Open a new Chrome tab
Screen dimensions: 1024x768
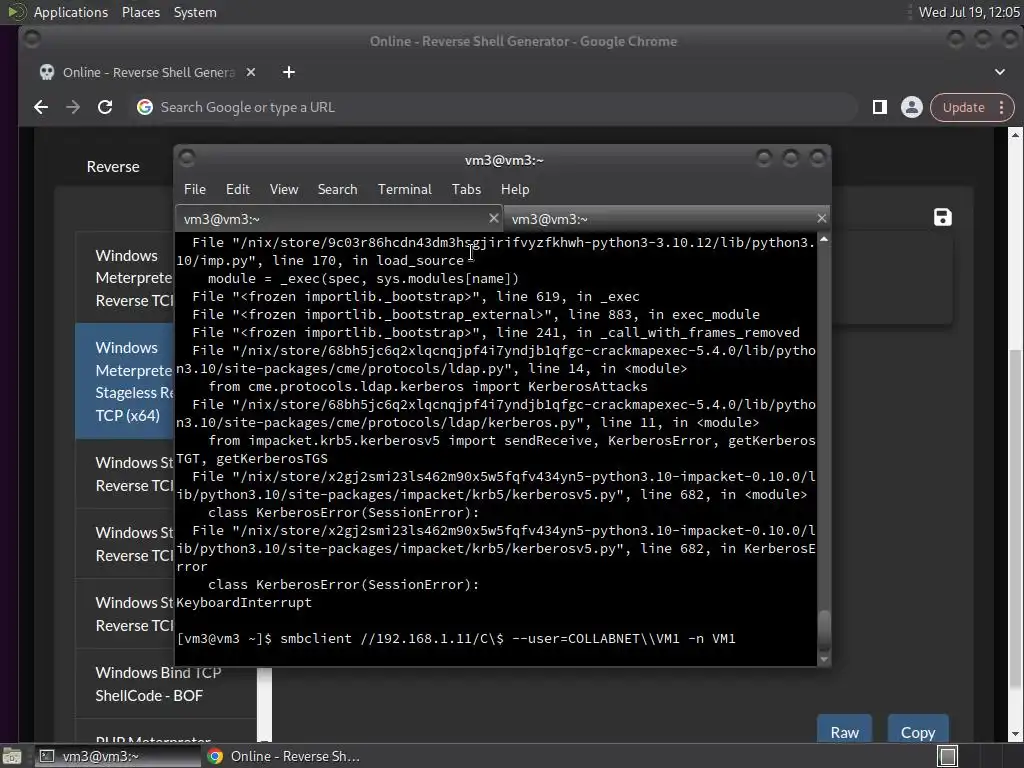pos(289,72)
